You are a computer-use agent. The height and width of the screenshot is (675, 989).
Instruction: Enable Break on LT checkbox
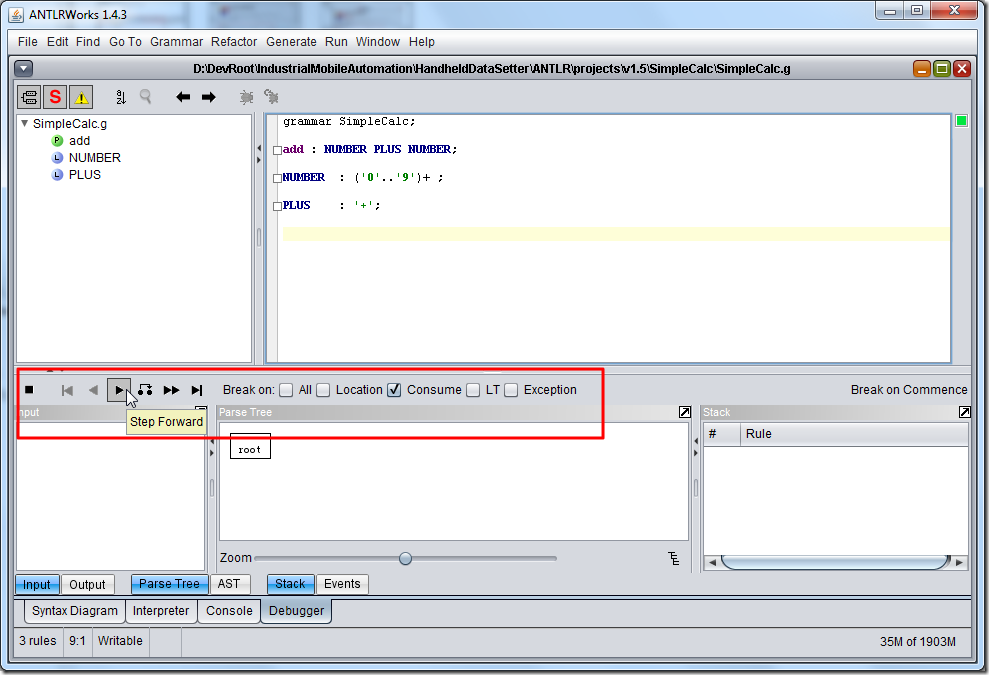pos(473,390)
